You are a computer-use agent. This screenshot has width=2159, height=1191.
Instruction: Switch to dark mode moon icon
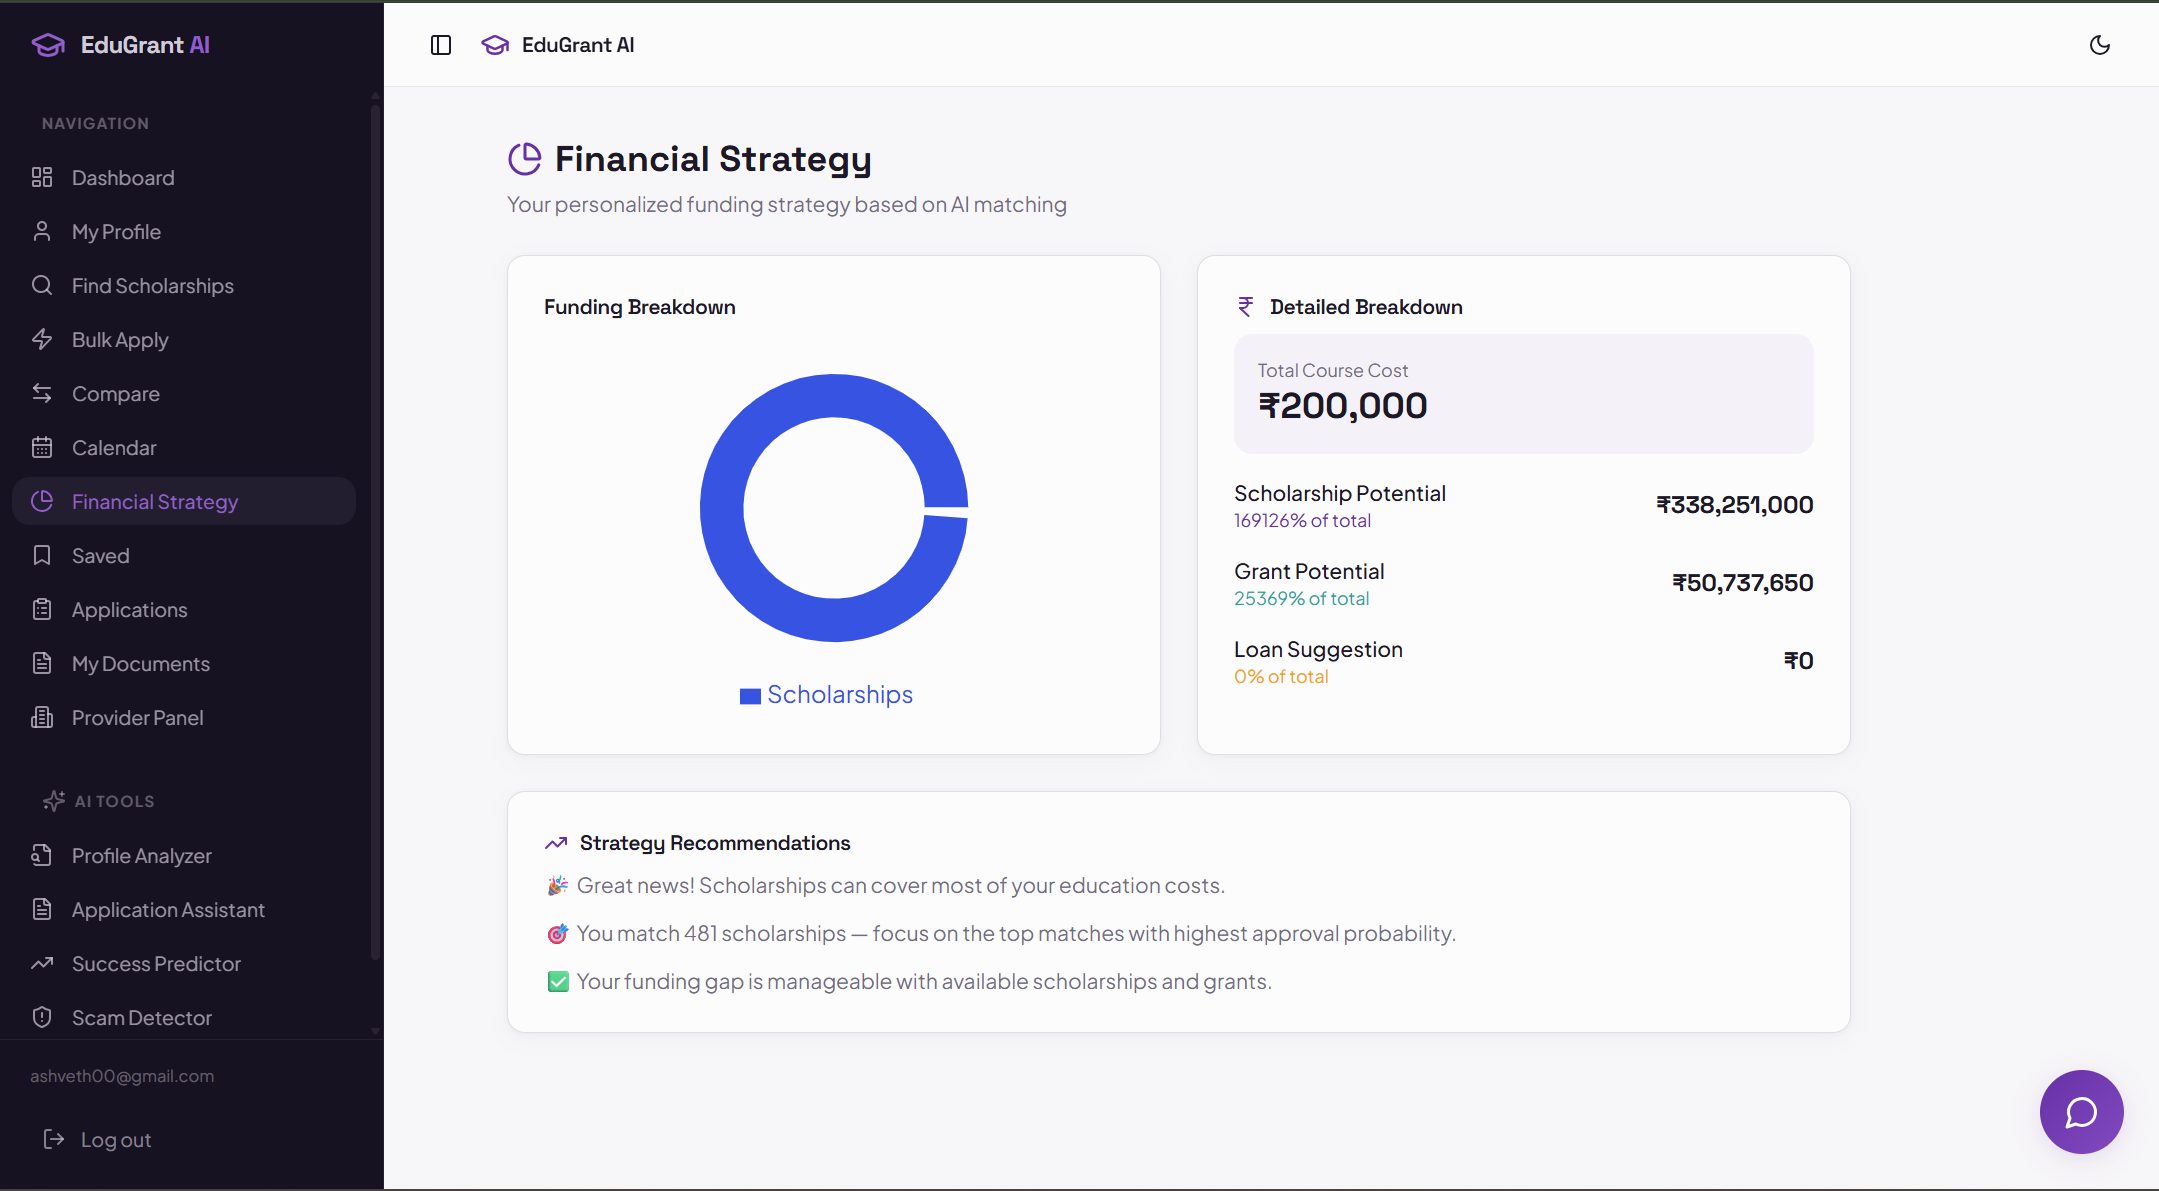pos(2099,45)
